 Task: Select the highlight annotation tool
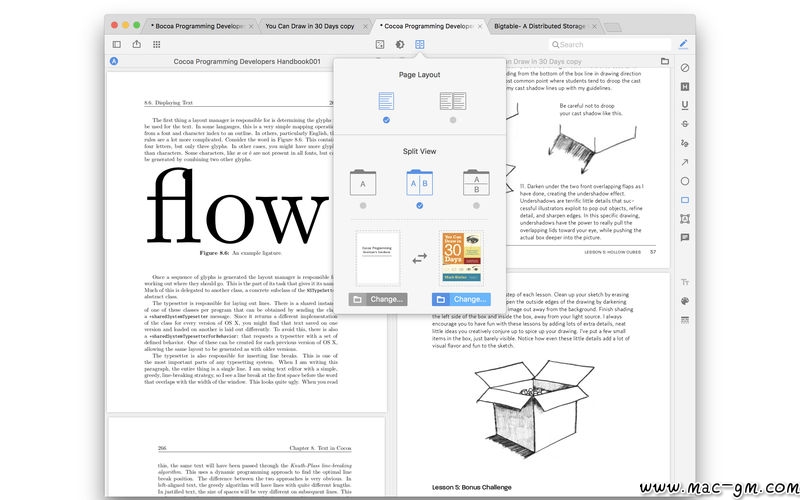pyautogui.click(x=685, y=86)
